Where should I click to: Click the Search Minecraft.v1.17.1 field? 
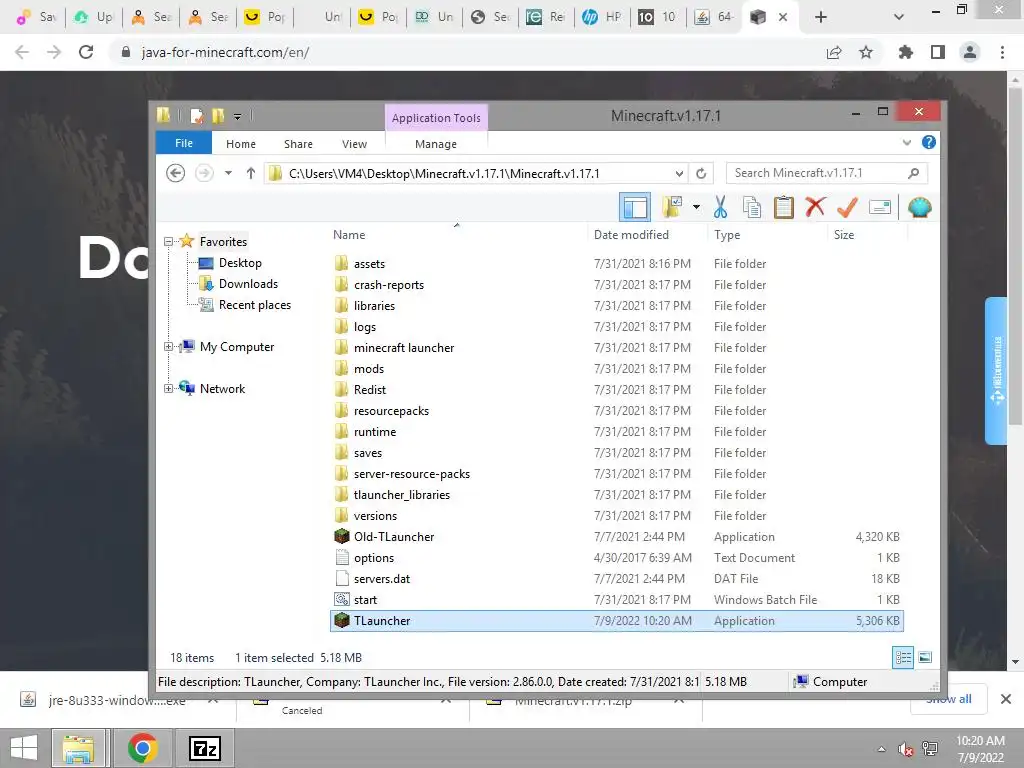coord(826,173)
